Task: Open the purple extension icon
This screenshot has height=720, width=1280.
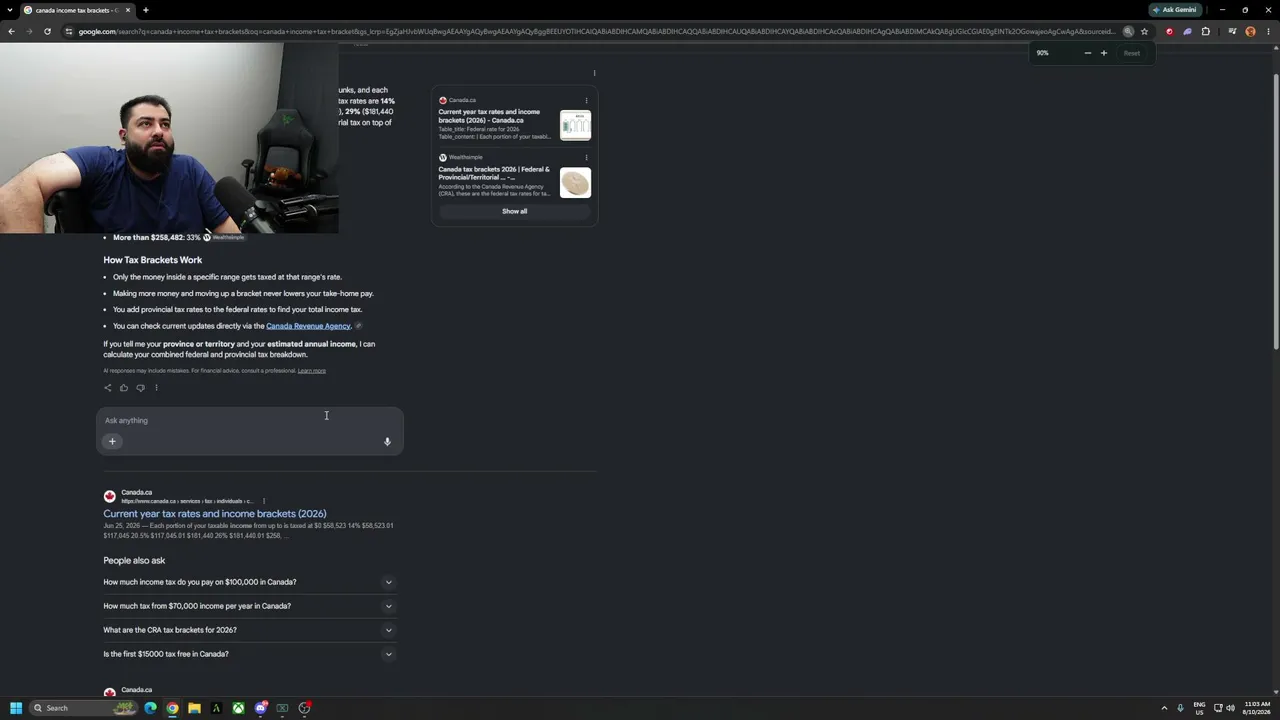Action: (x=1187, y=31)
